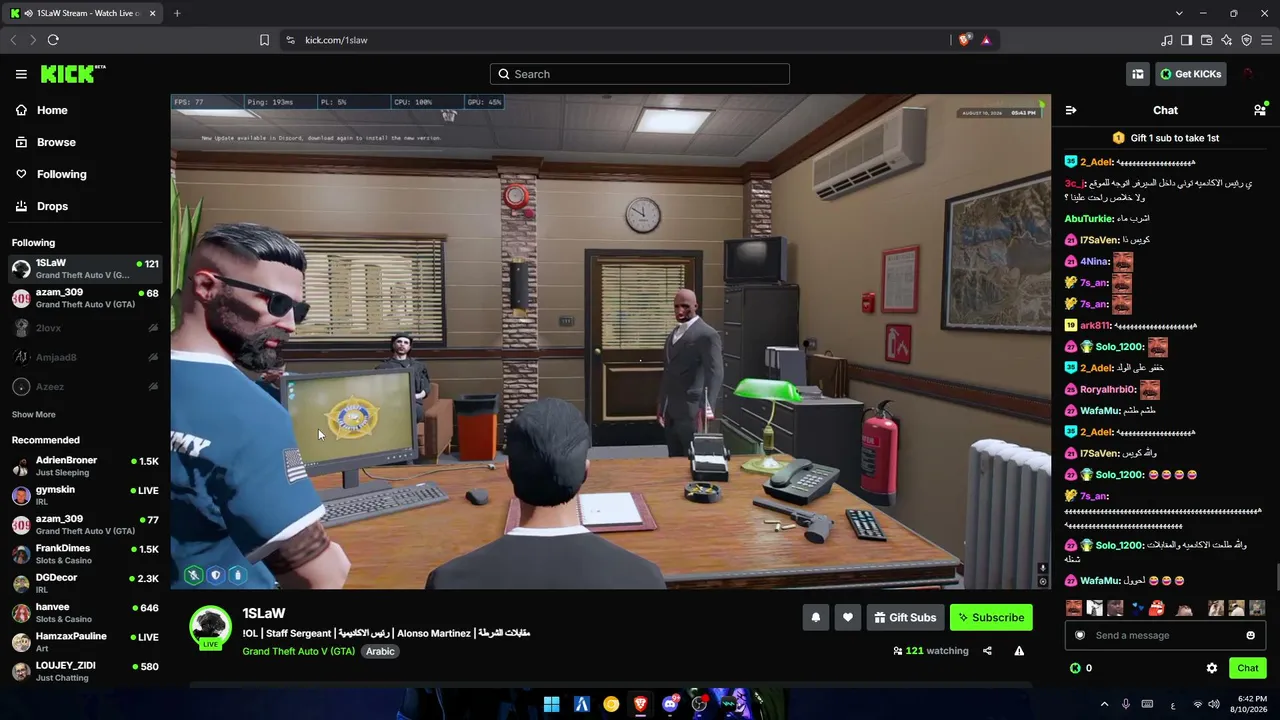
Task: Select the red laughing mouth emote
Action: click(x=1157, y=608)
